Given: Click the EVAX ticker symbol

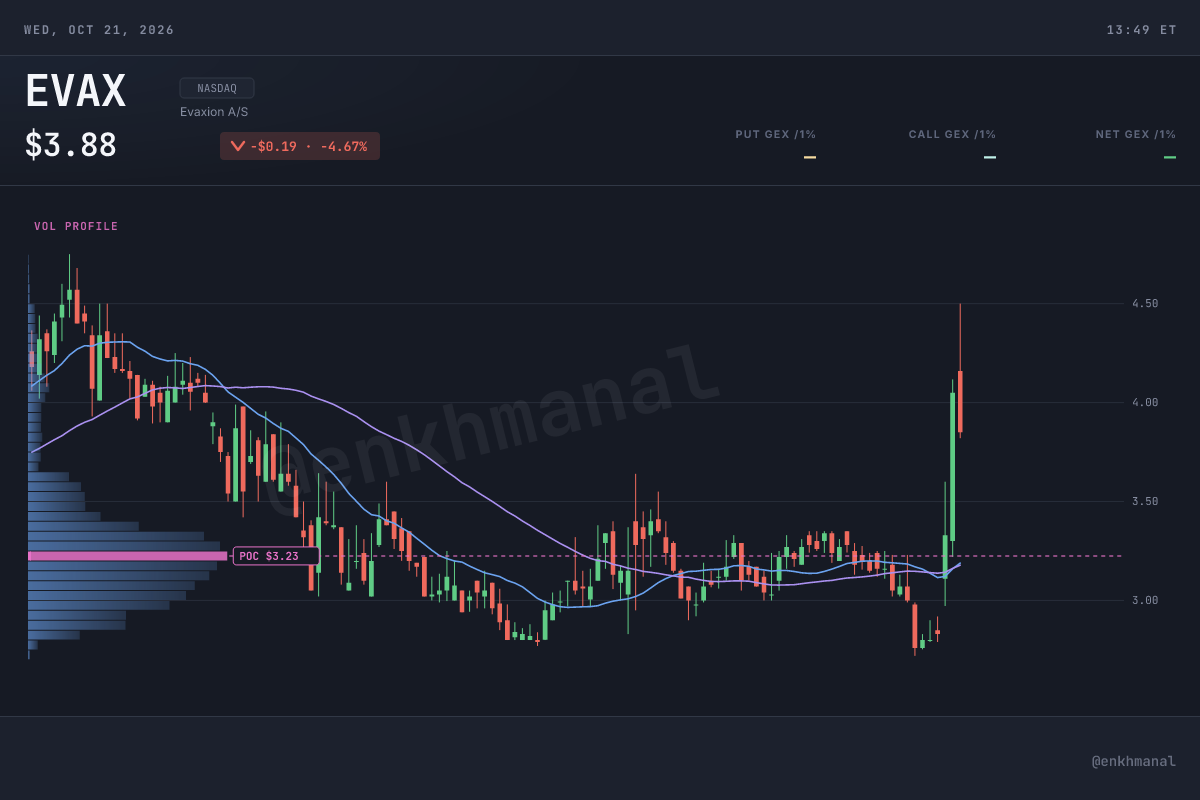Looking at the screenshot, I should point(76,91).
